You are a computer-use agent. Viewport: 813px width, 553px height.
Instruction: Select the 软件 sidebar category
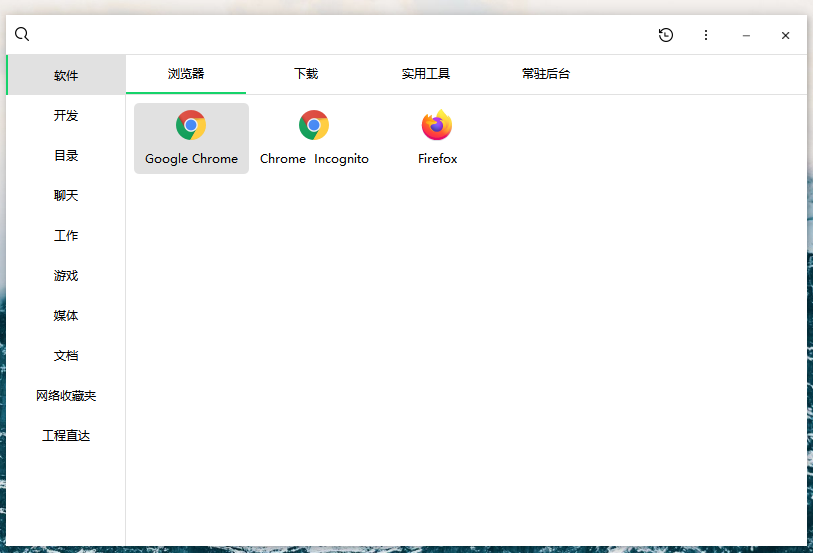pos(66,75)
